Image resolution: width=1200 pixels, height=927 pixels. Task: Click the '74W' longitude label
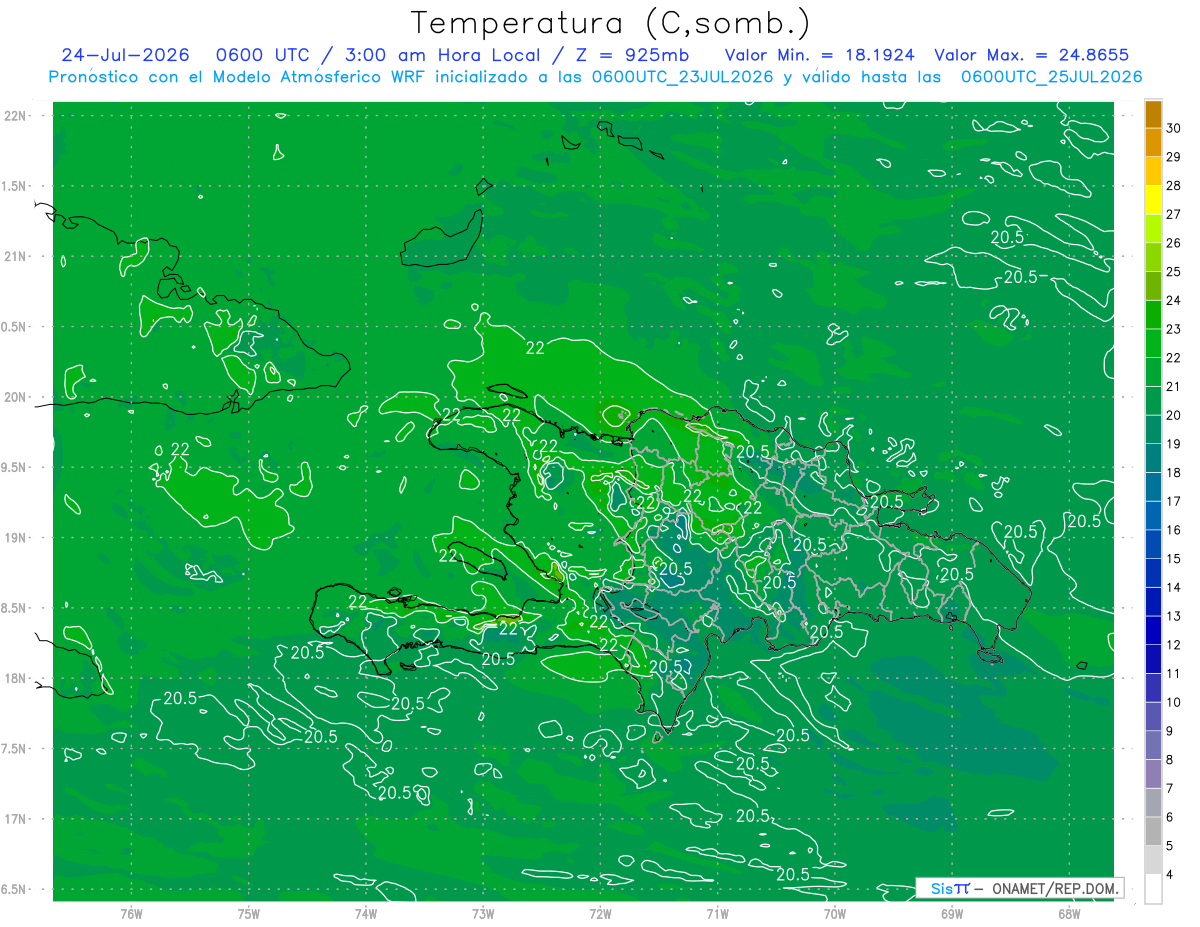366,913
